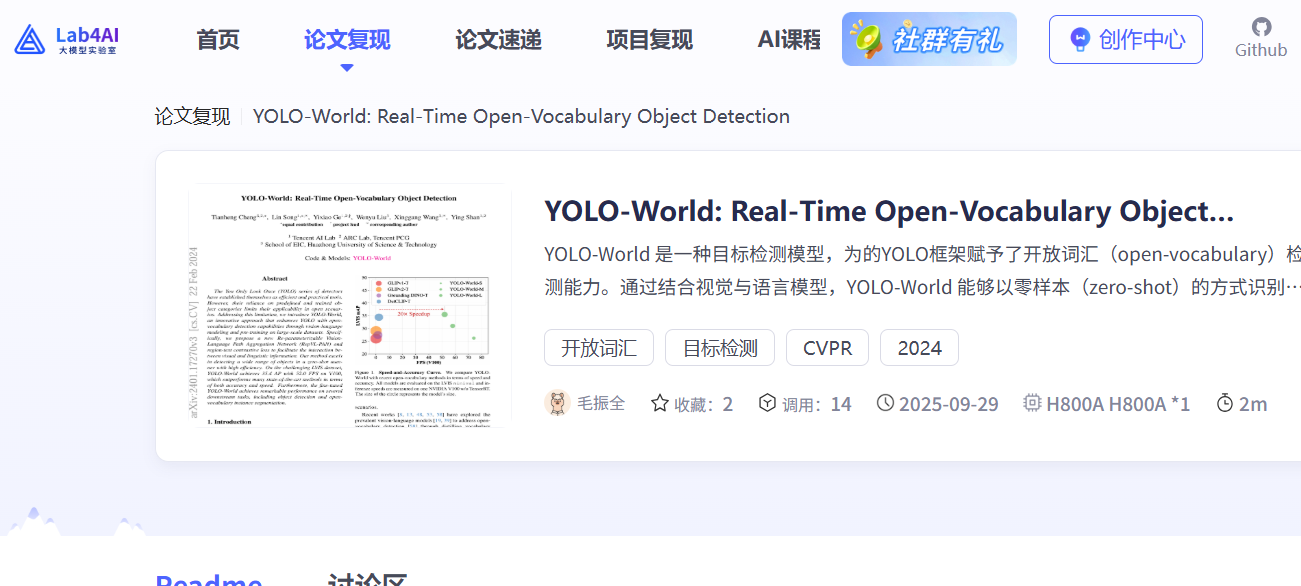The width and height of the screenshot is (1301, 586).
Task: Open the 首页 navigation tab
Action: [x=218, y=40]
